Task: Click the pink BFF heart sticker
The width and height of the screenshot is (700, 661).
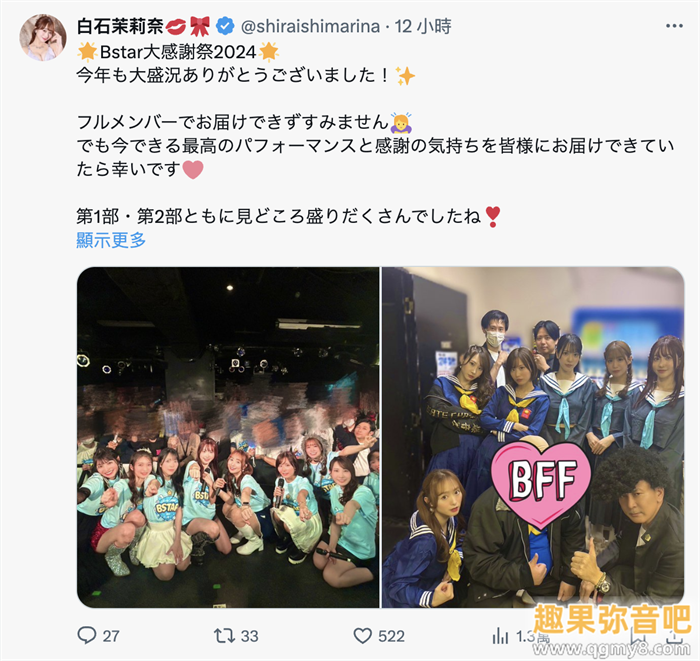Action: coord(542,482)
